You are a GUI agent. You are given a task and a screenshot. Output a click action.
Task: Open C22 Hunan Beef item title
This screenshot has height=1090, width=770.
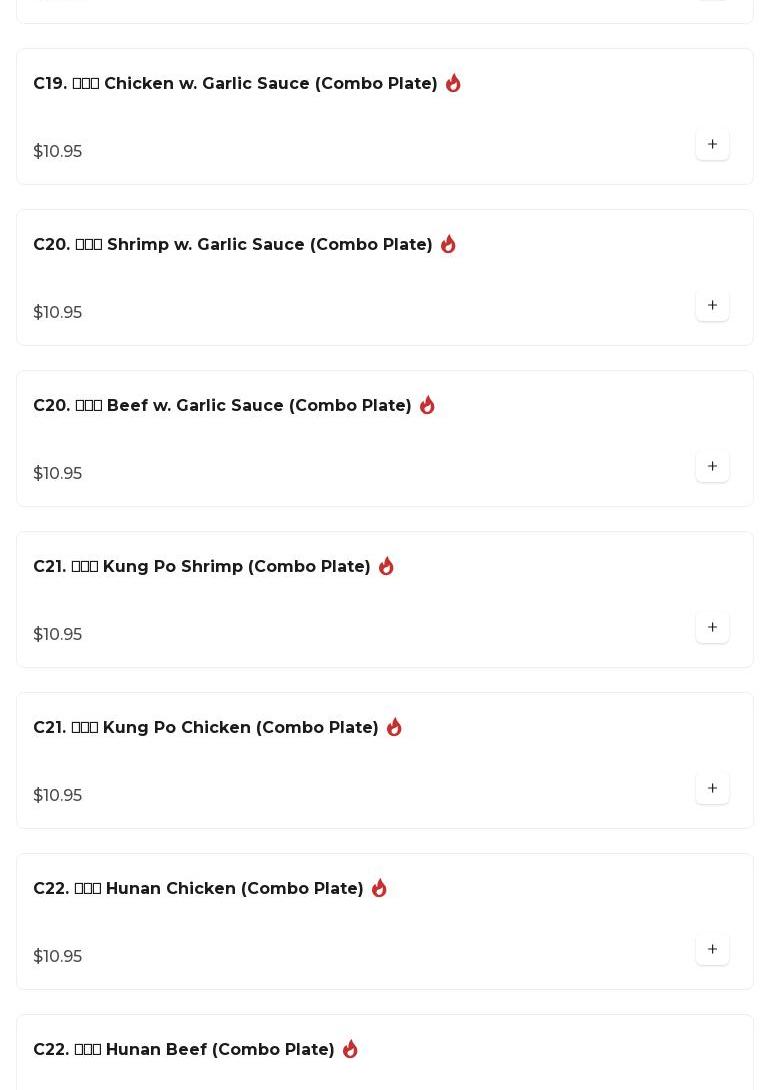[x=183, y=1049]
